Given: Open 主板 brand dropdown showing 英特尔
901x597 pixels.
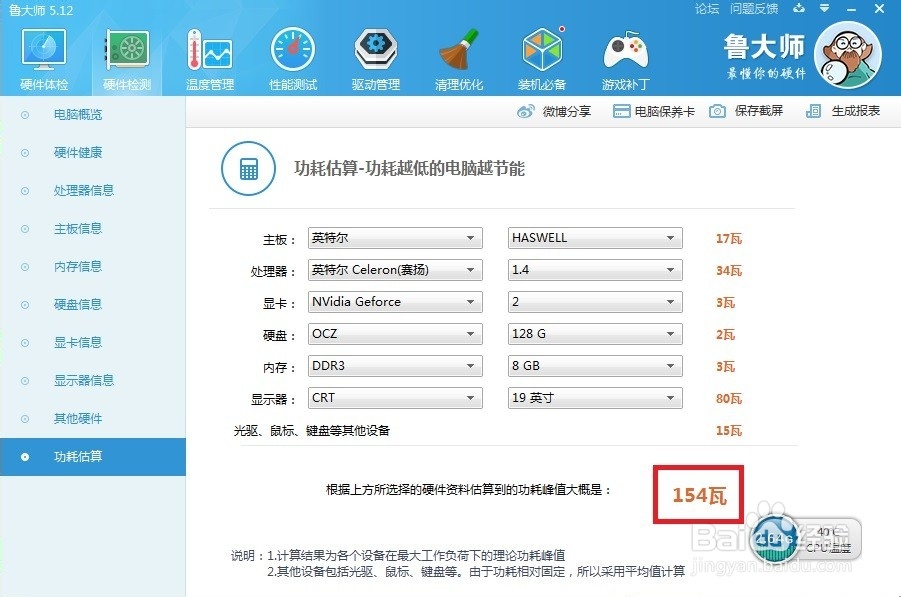Looking at the screenshot, I should click(395, 238).
